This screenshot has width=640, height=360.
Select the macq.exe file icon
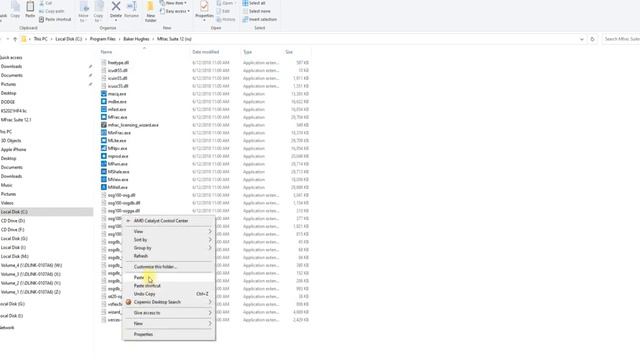point(104,94)
